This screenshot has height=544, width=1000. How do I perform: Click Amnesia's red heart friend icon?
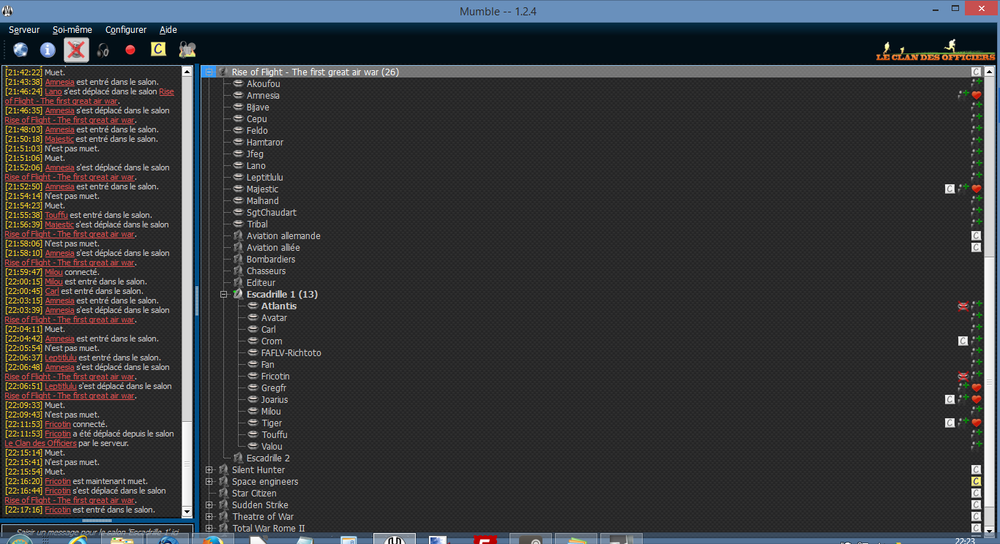[976, 96]
